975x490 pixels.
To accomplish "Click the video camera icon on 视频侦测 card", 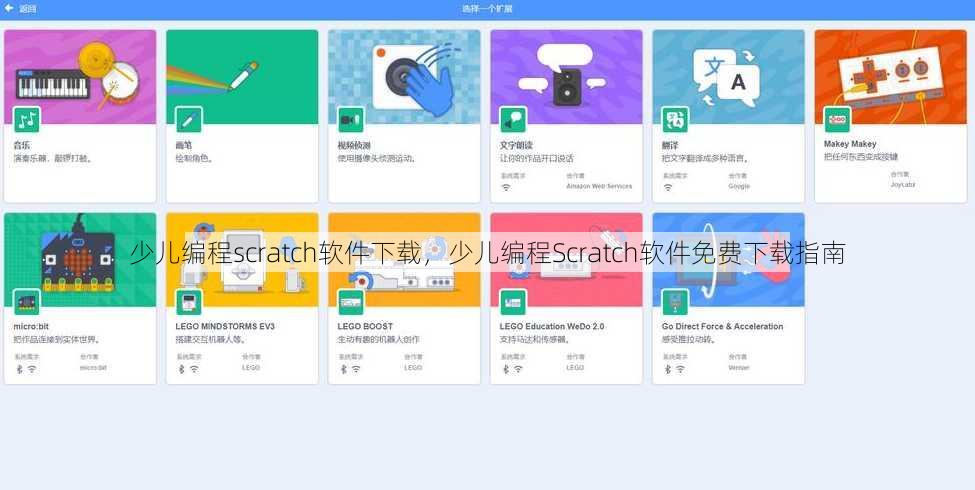I will pos(351,119).
